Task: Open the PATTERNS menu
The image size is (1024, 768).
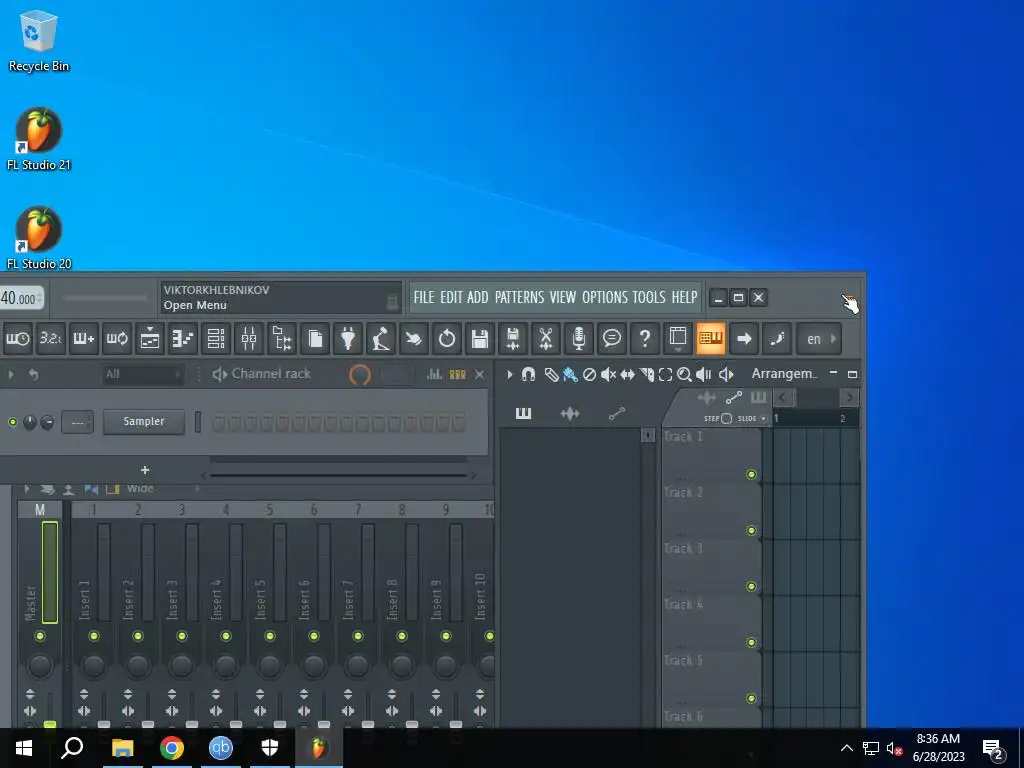Action: tap(519, 297)
